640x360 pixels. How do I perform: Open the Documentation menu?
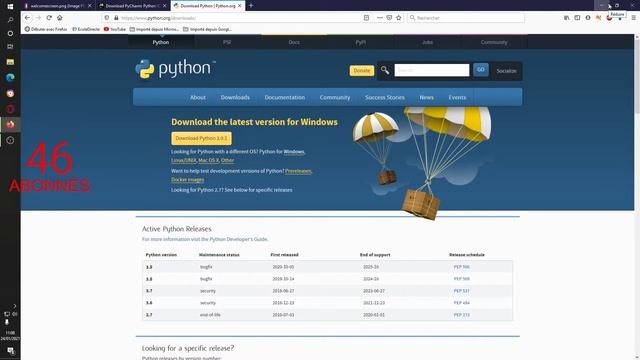pos(285,97)
